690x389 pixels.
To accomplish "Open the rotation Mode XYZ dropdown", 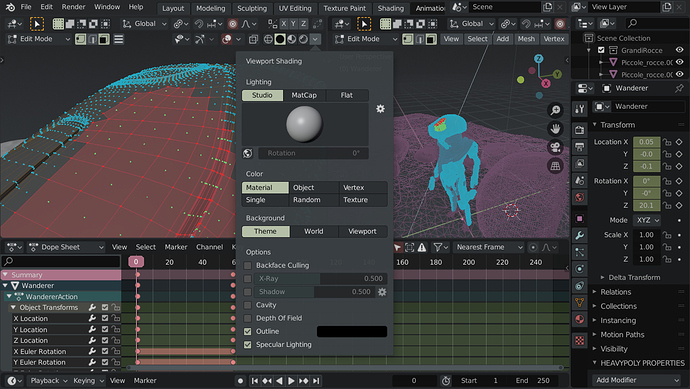I will (647, 220).
